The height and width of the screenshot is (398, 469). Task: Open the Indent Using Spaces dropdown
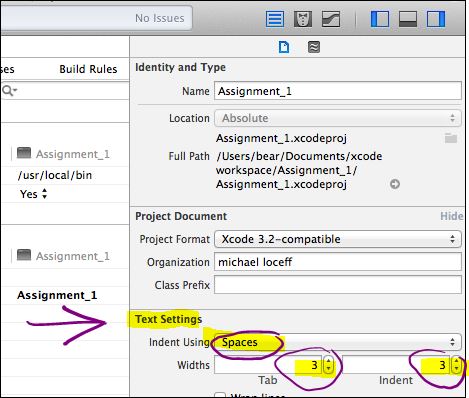[338, 342]
